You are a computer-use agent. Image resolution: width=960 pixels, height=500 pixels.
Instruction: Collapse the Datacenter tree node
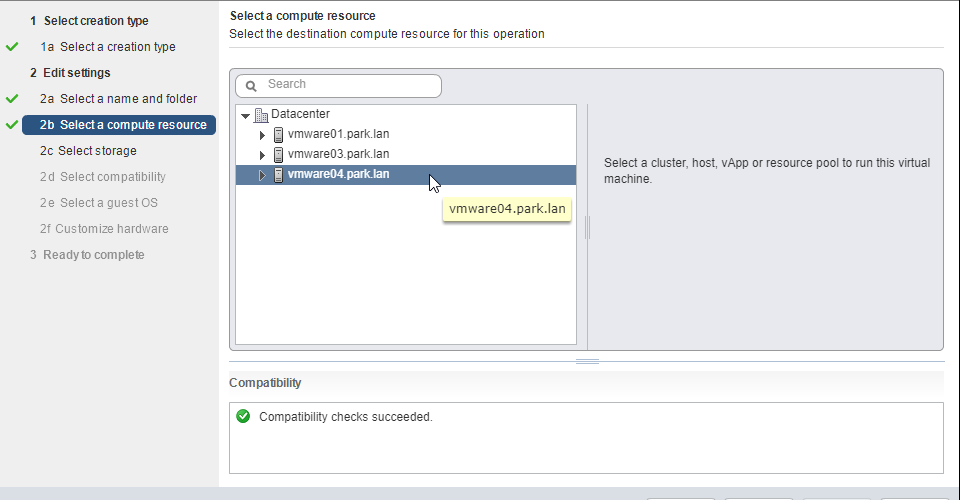click(x=246, y=115)
